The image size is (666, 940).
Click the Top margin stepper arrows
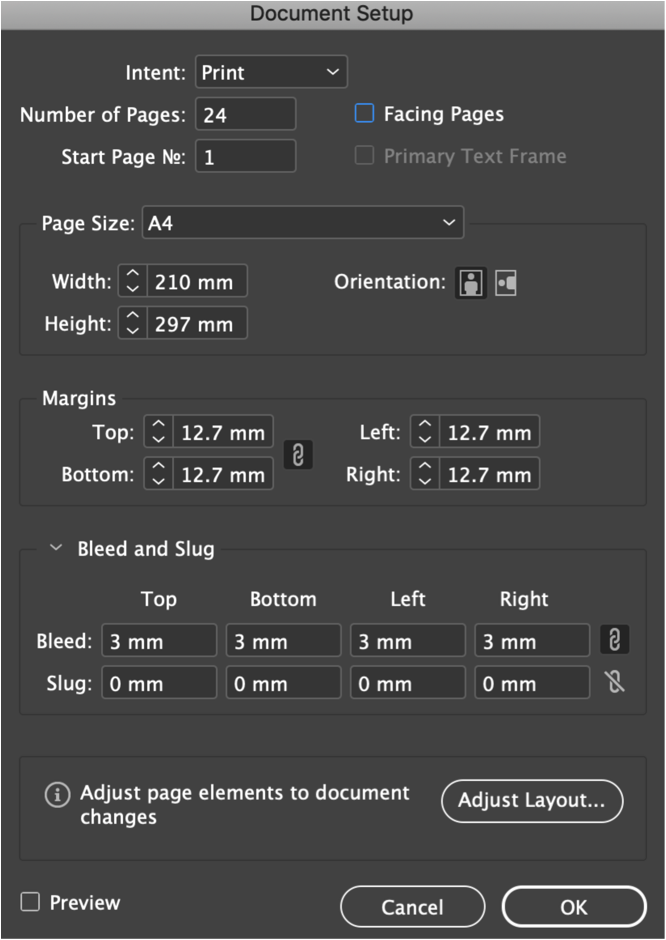(158, 432)
